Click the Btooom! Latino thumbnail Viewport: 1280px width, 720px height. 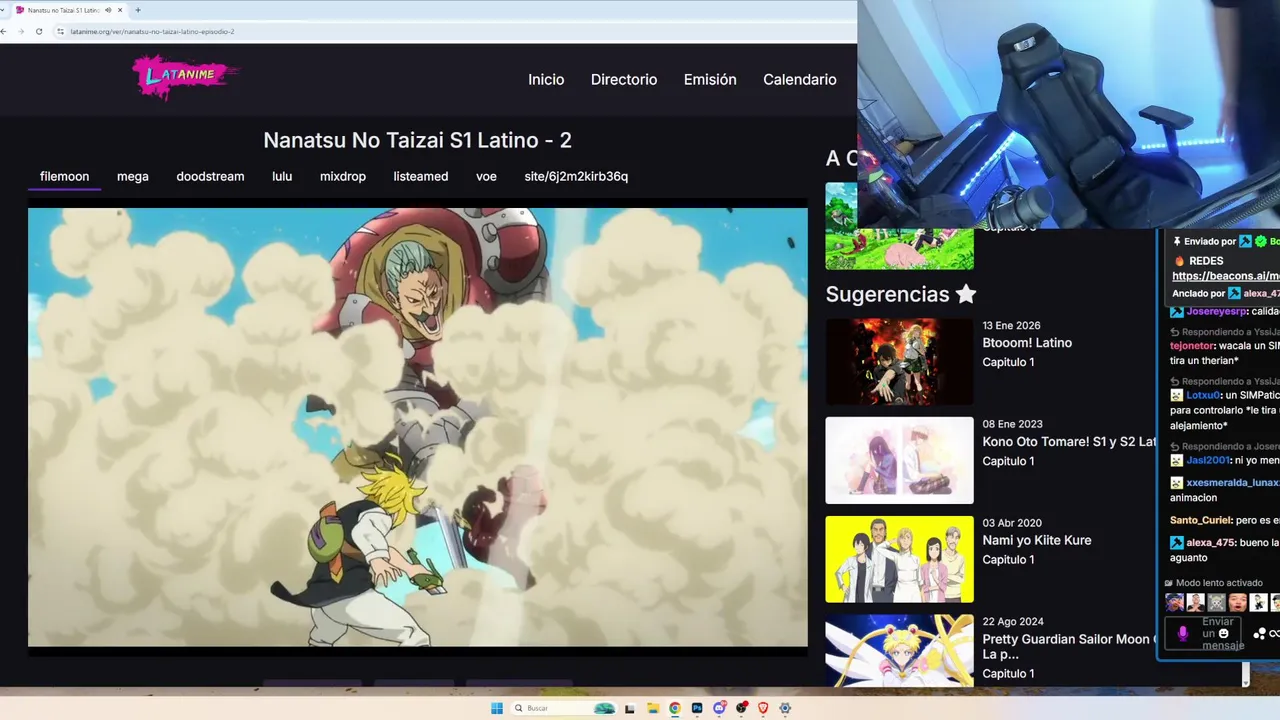[x=899, y=361]
